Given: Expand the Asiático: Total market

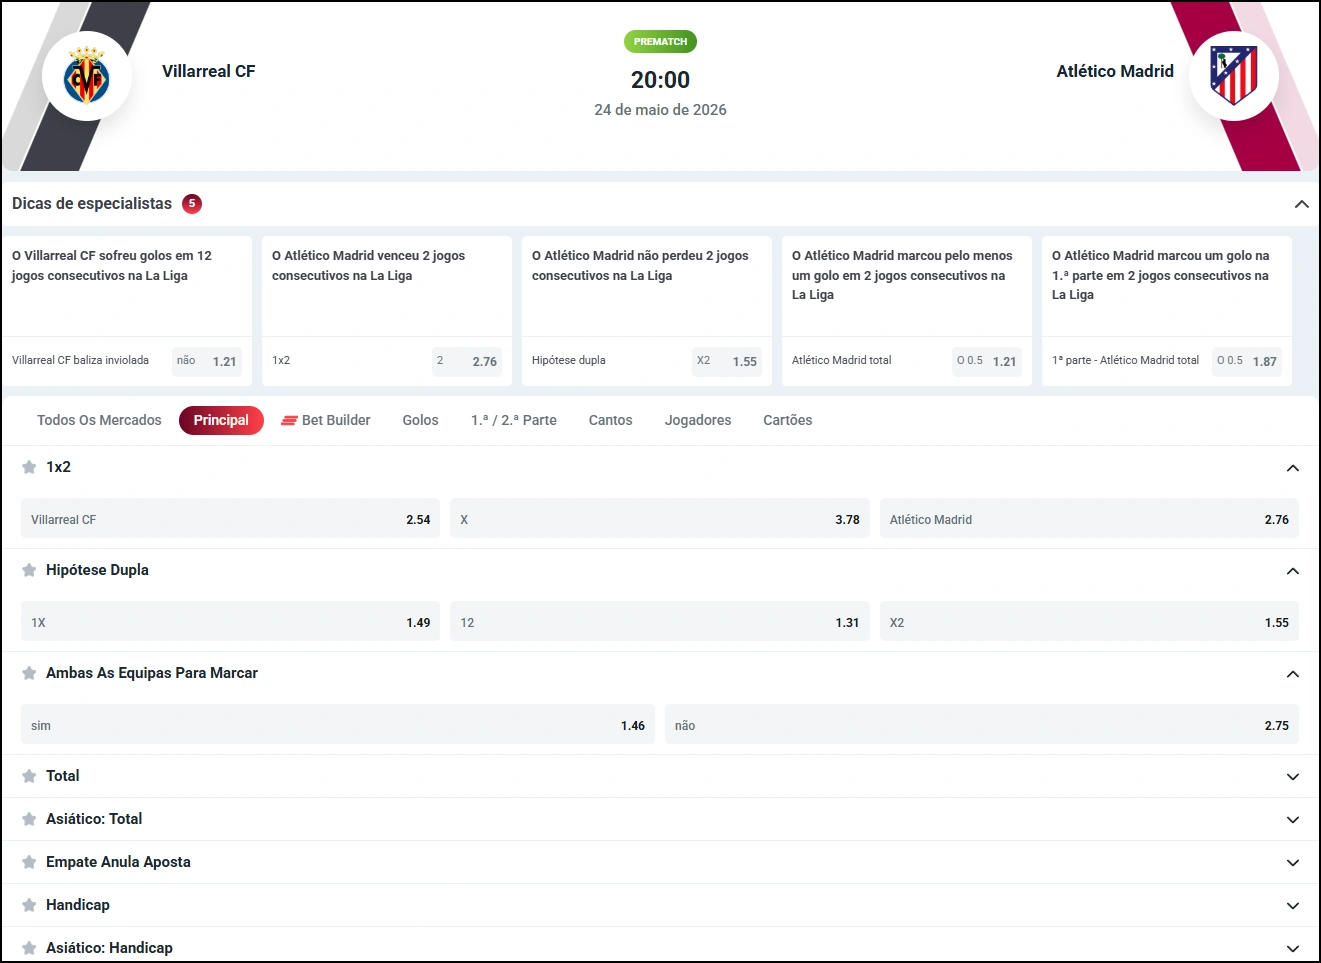Looking at the screenshot, I should click(x=1293, y=820).
